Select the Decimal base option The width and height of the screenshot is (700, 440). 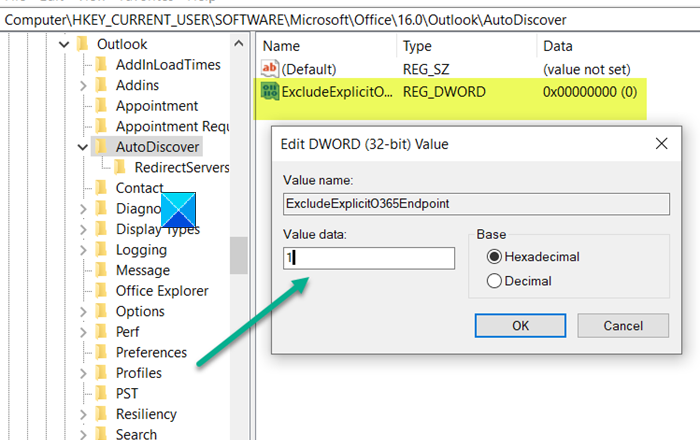coord(494,281)
